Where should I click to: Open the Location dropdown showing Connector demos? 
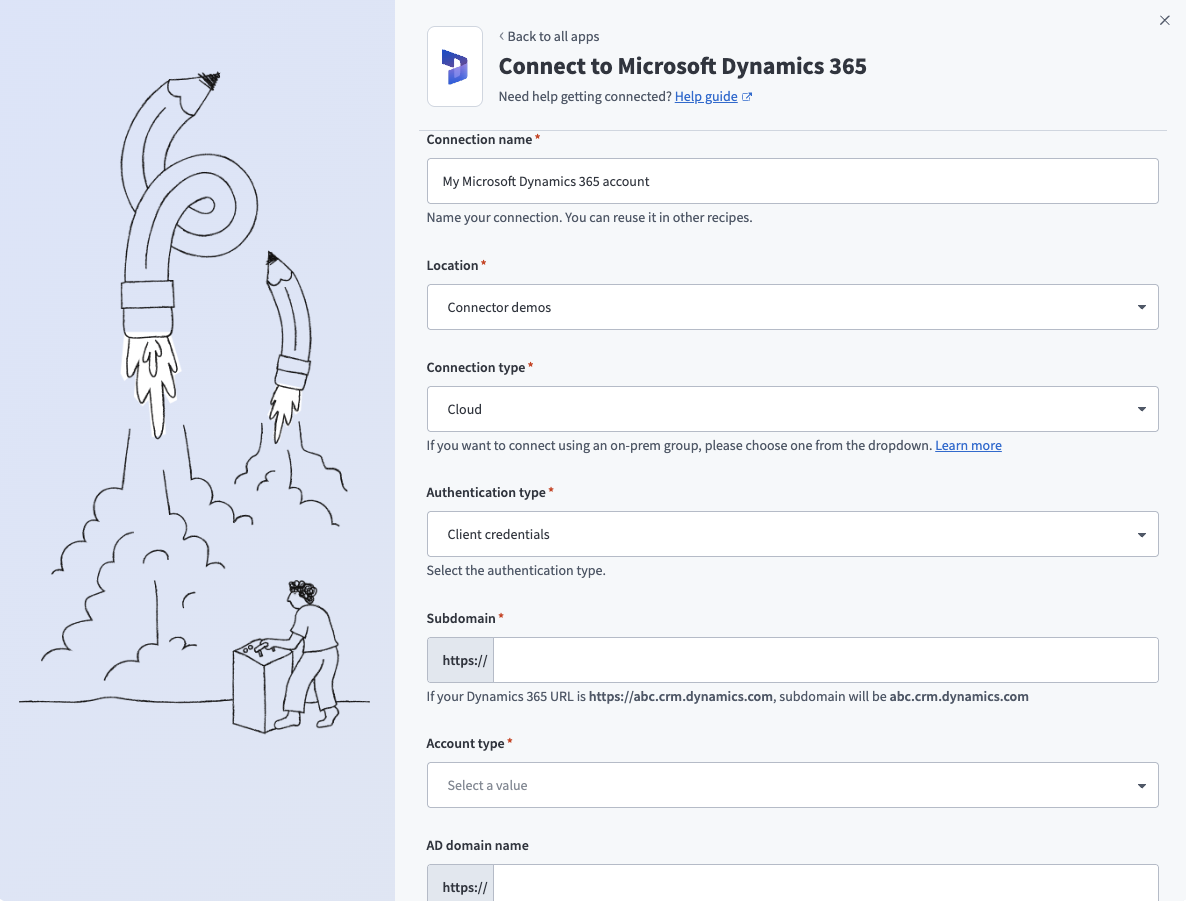pyautogui.click(x=790, y=307)
